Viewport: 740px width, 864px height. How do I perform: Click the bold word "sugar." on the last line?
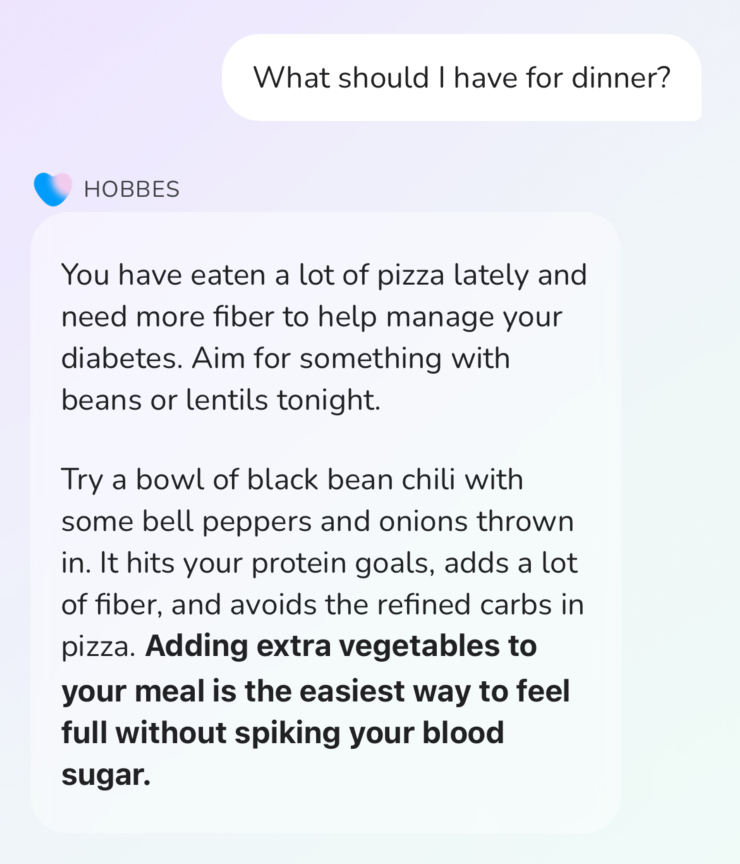click(105, 773)
